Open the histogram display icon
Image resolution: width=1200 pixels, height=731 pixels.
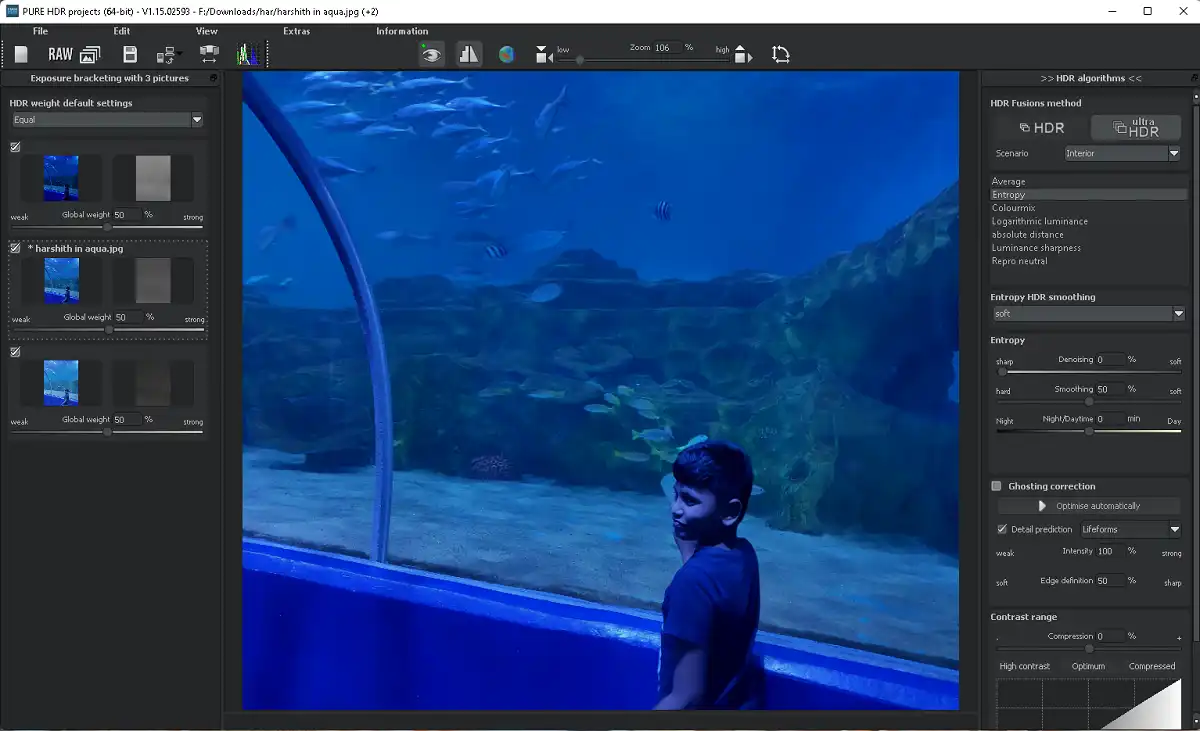(x=247, y=55)
